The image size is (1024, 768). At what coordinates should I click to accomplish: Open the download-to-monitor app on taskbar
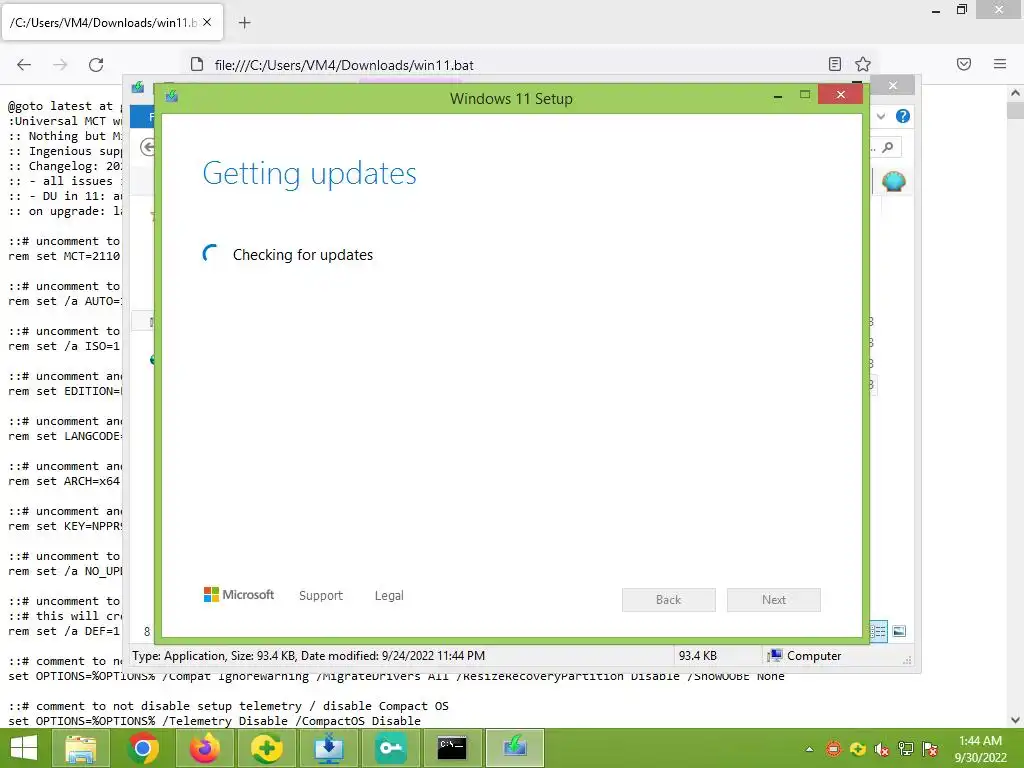pos(328,748)
